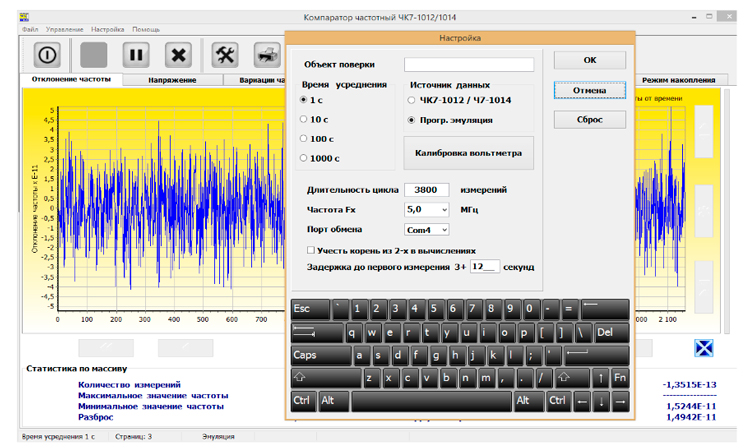
Task: Click the X cancel icon in toolbar
Action: tap(178, 54)
